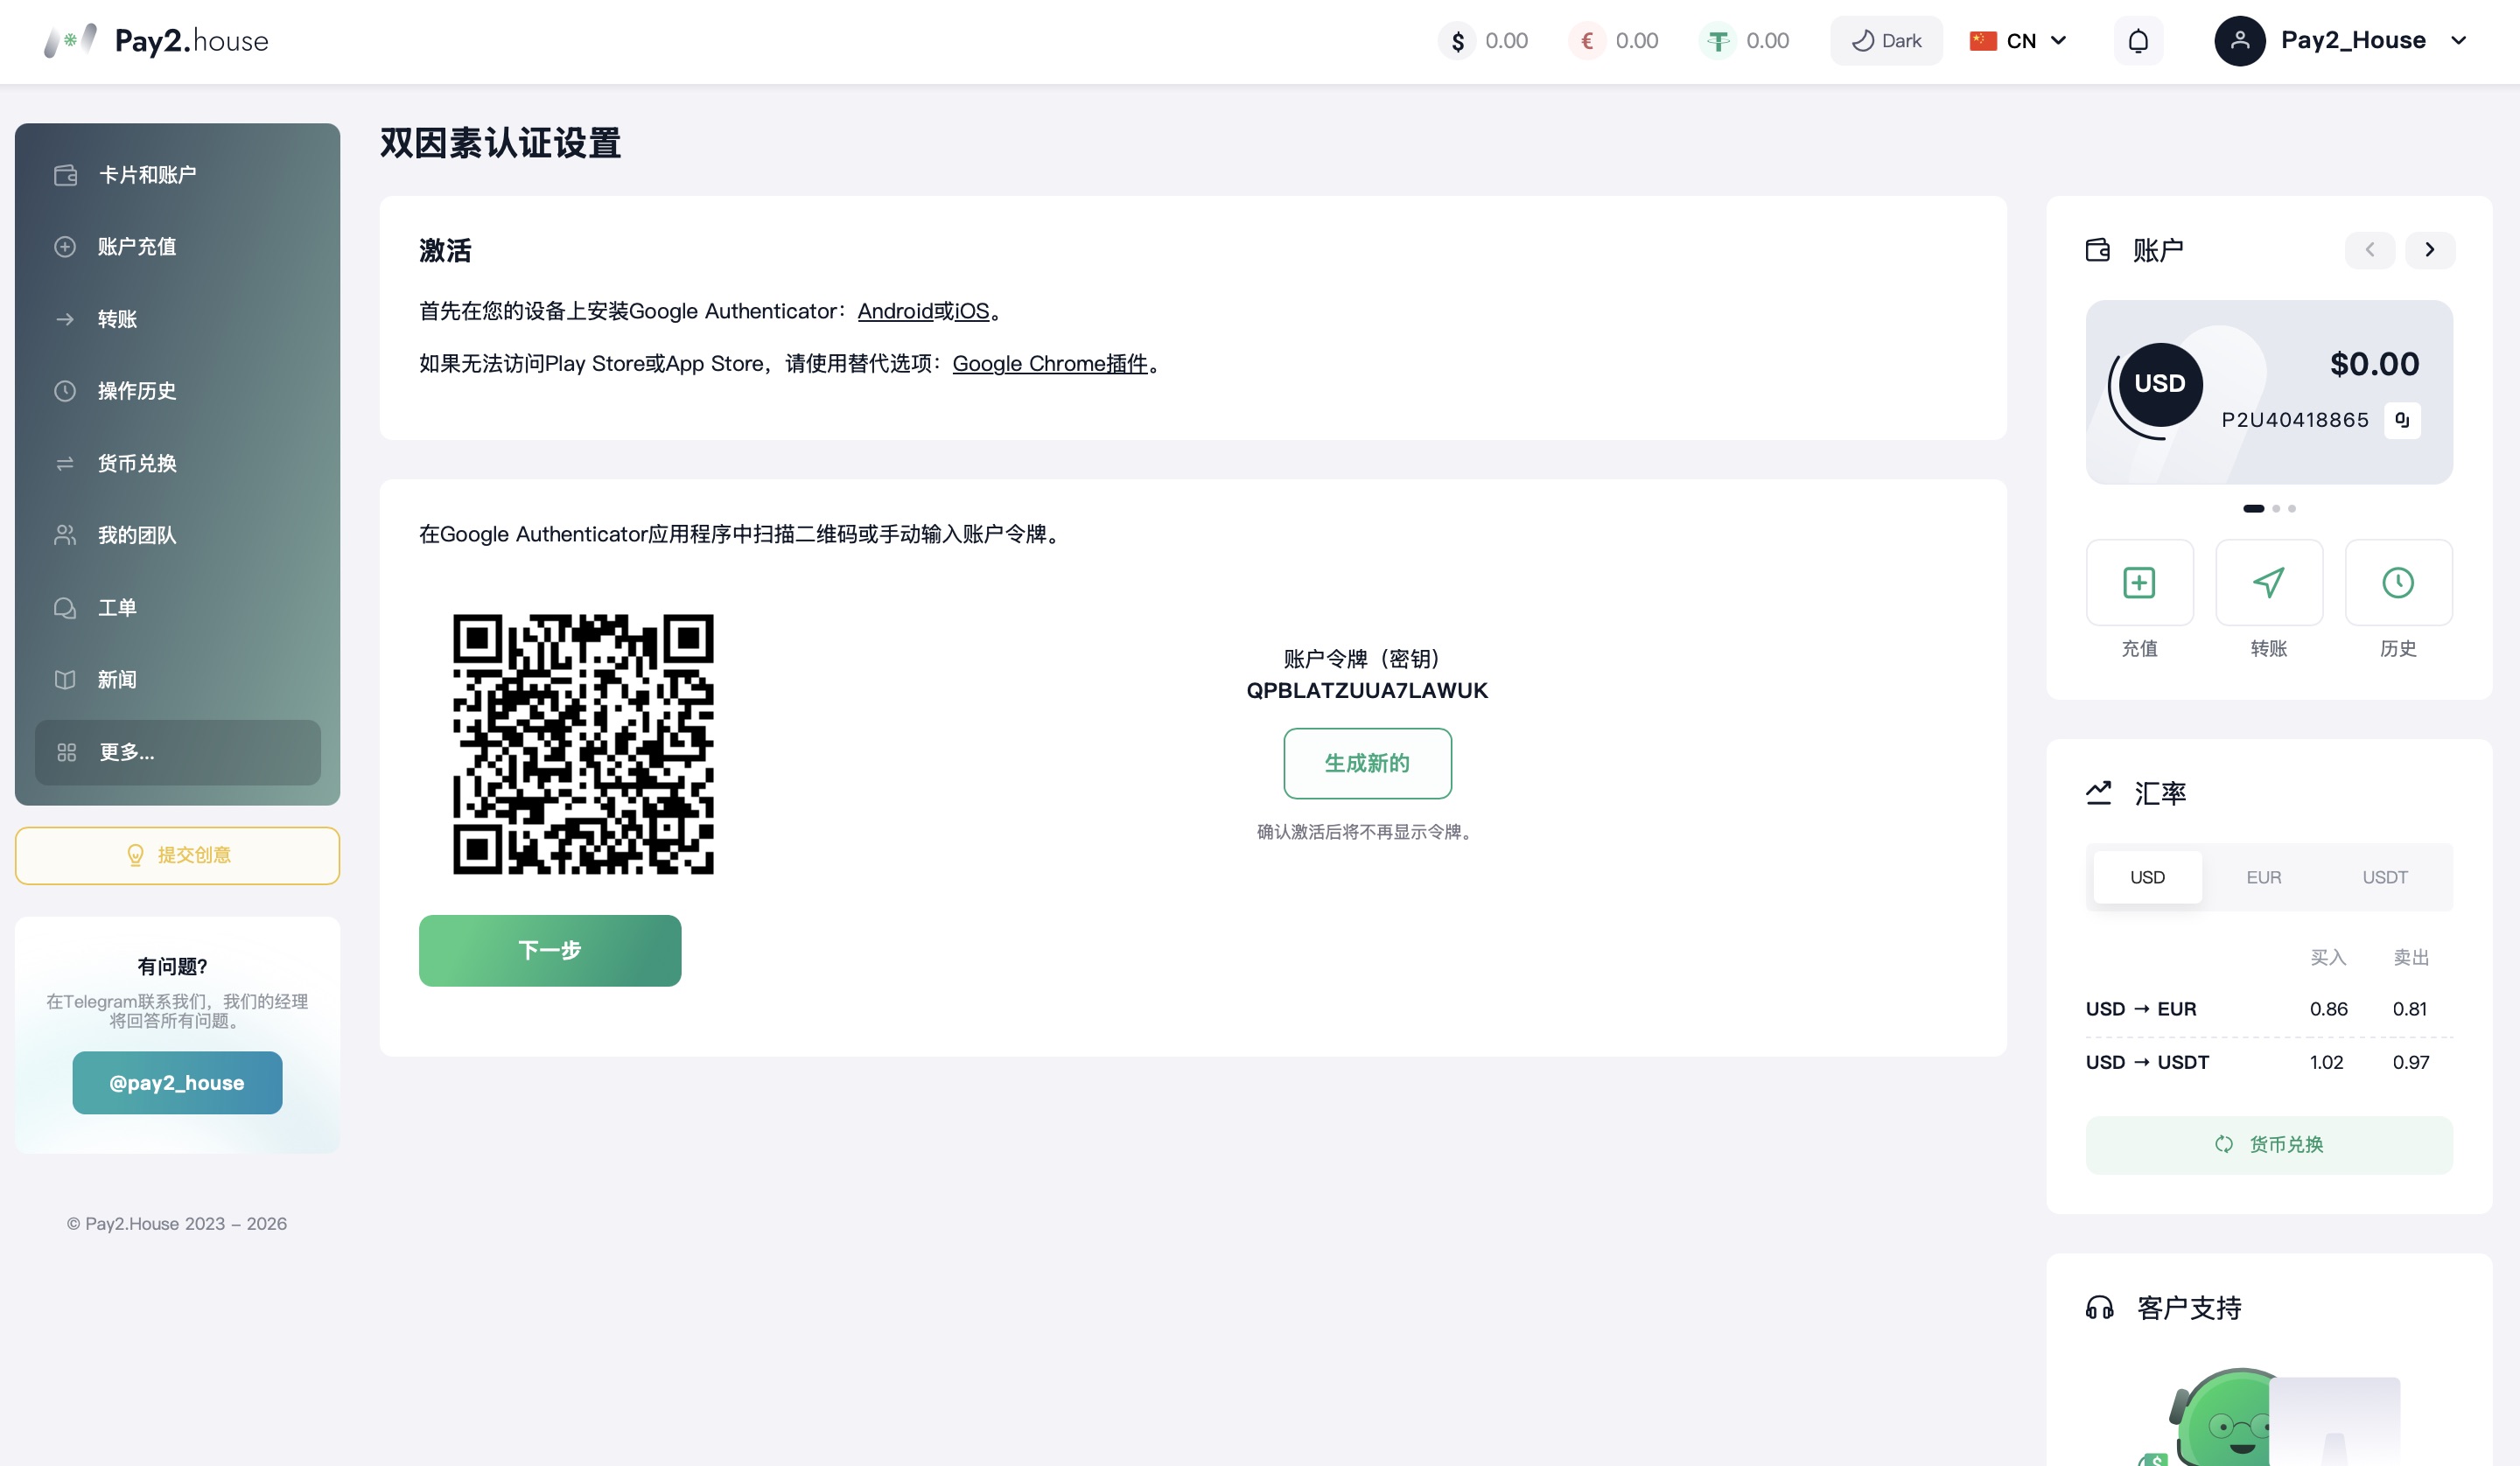Click the 历史 clock icon

coord(2398,583)
